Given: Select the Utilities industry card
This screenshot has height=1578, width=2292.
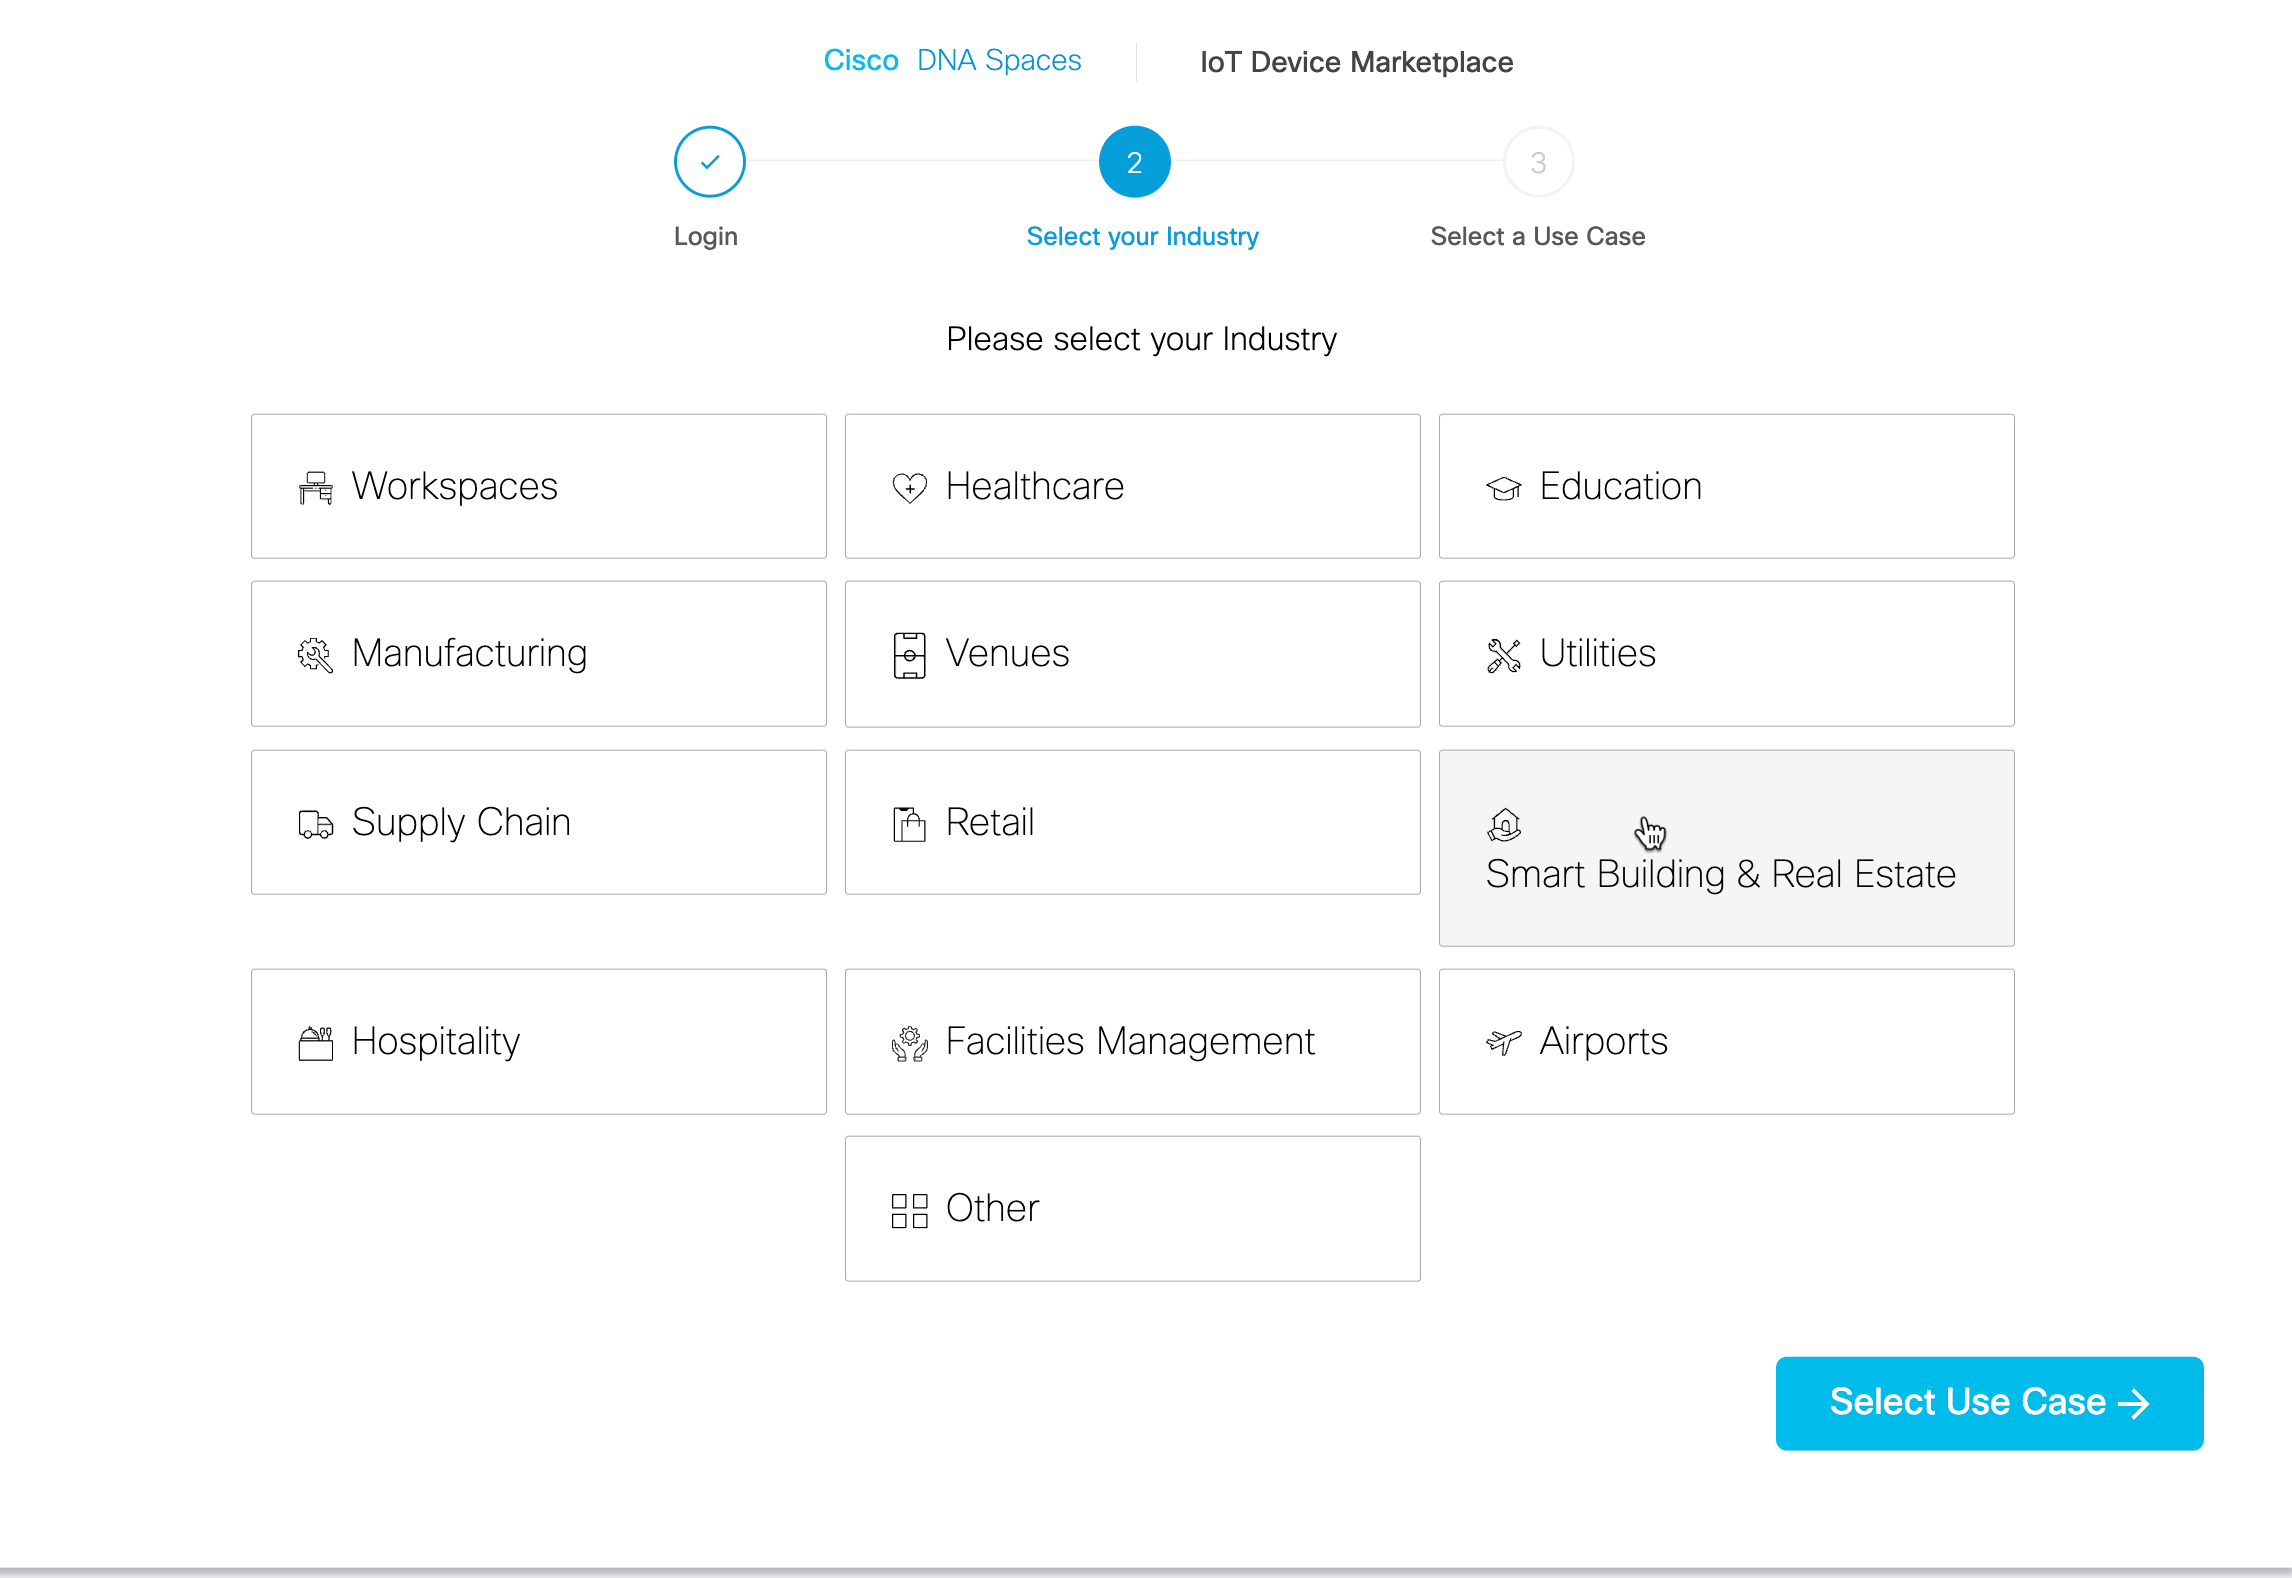Looking at the screenshot, I should click(1726, 654).
